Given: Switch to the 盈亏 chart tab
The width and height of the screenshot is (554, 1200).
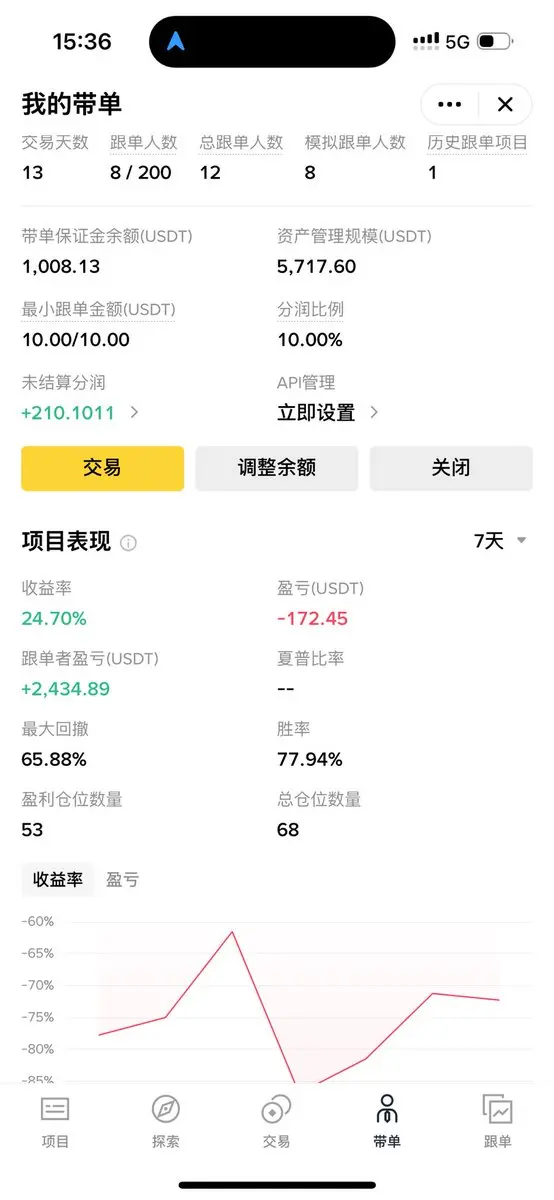Looking at the screenshot, I should click(x=123, y=880).
